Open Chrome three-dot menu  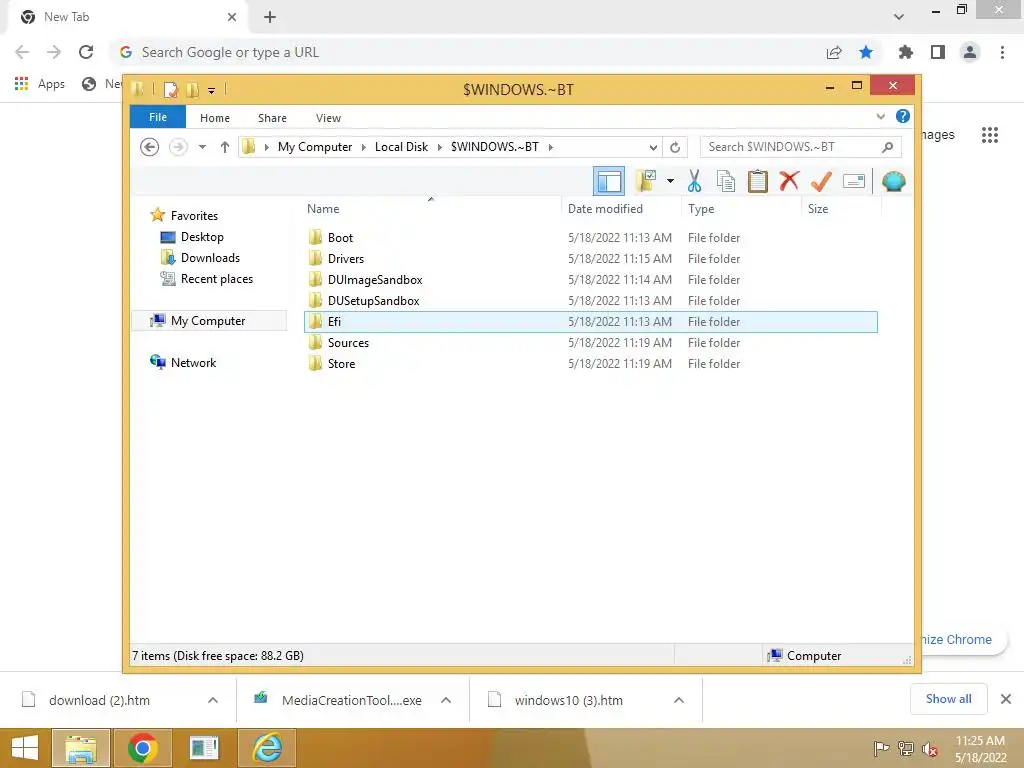click(x=1002, y=52)
